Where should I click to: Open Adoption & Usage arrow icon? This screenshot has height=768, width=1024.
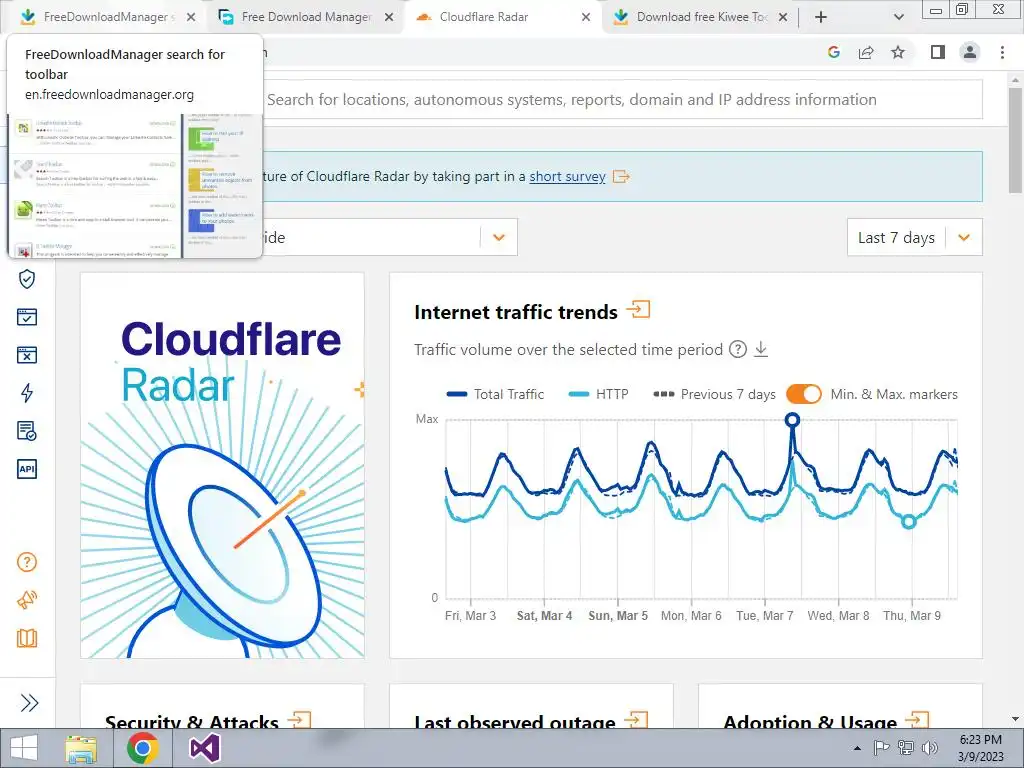tap(917, 720)
